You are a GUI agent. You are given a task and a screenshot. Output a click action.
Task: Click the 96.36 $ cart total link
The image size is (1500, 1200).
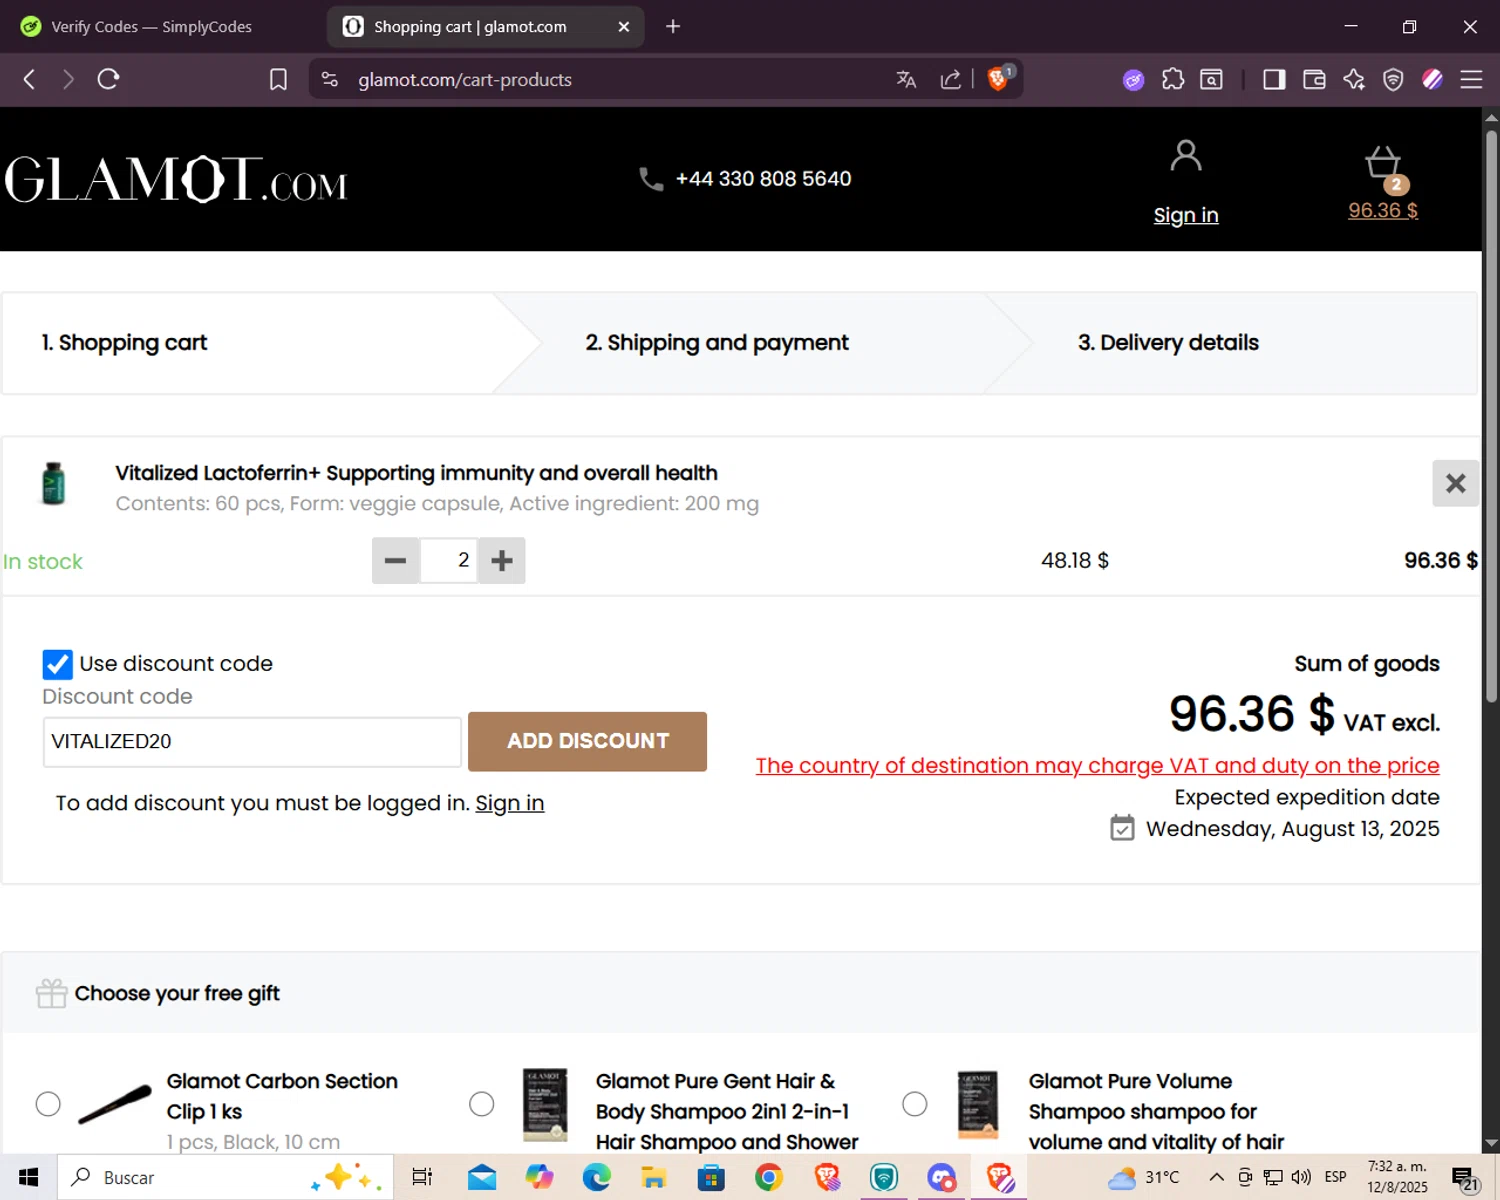(1383, 211)
